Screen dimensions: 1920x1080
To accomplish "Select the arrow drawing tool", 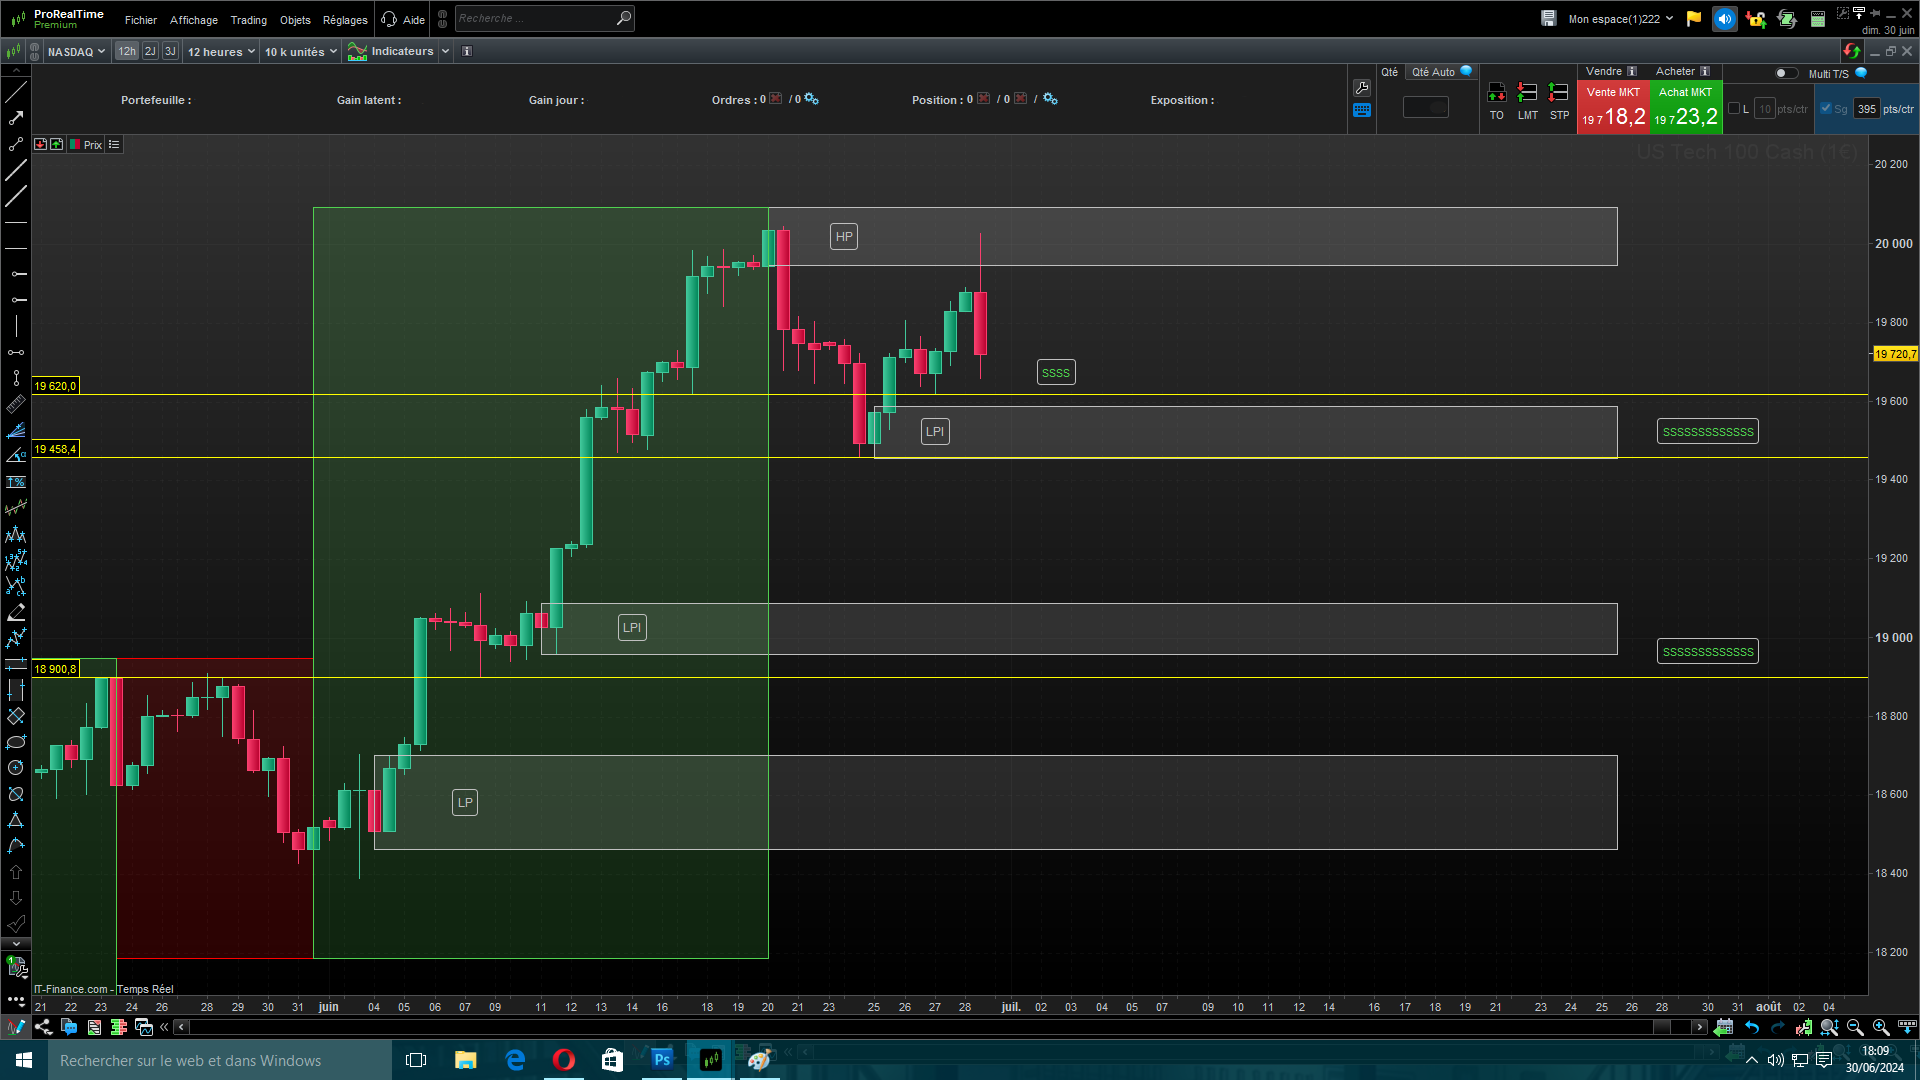I will (x=16, y=118).
